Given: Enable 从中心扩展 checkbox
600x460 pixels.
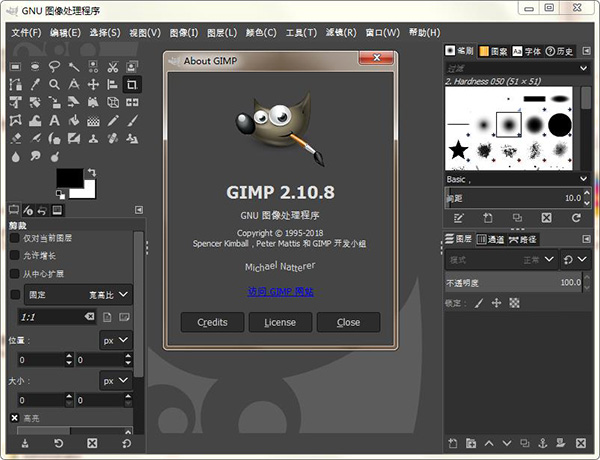Looking at the screenshot, I should tap(15, 274).
